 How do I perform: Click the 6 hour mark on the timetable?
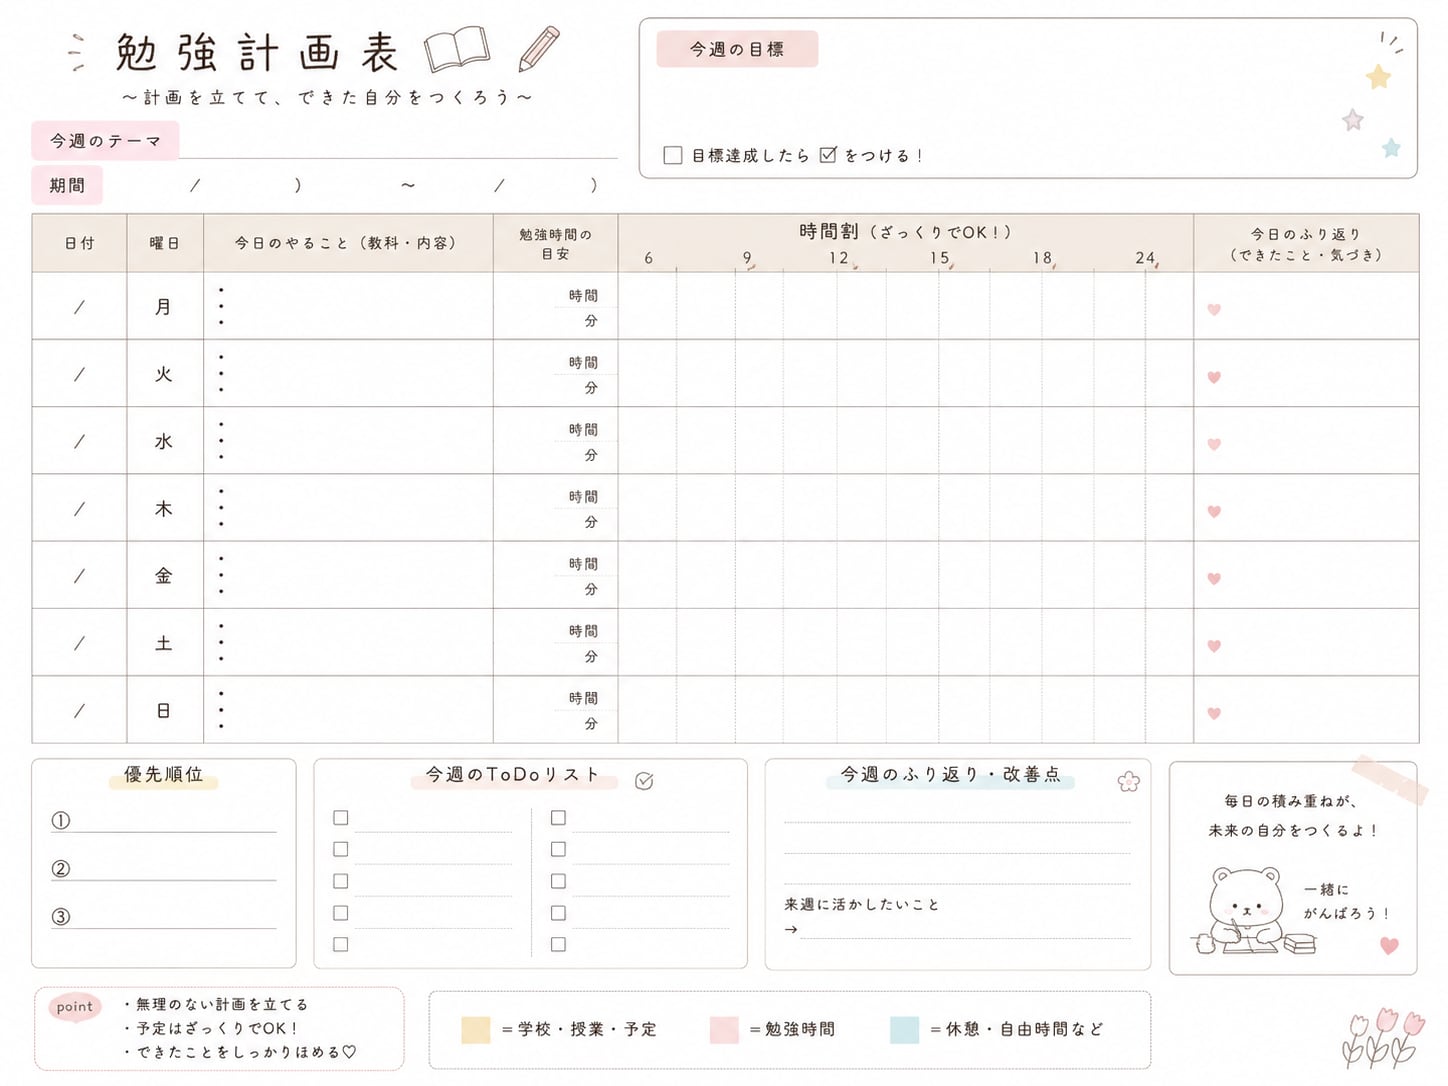point(649,258)
